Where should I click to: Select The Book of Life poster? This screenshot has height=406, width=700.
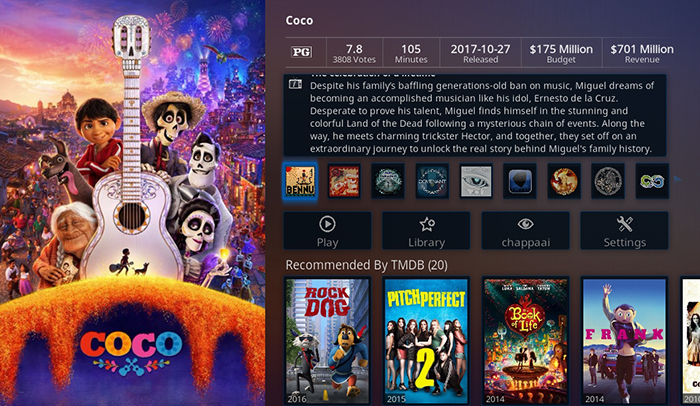(525, 341)
